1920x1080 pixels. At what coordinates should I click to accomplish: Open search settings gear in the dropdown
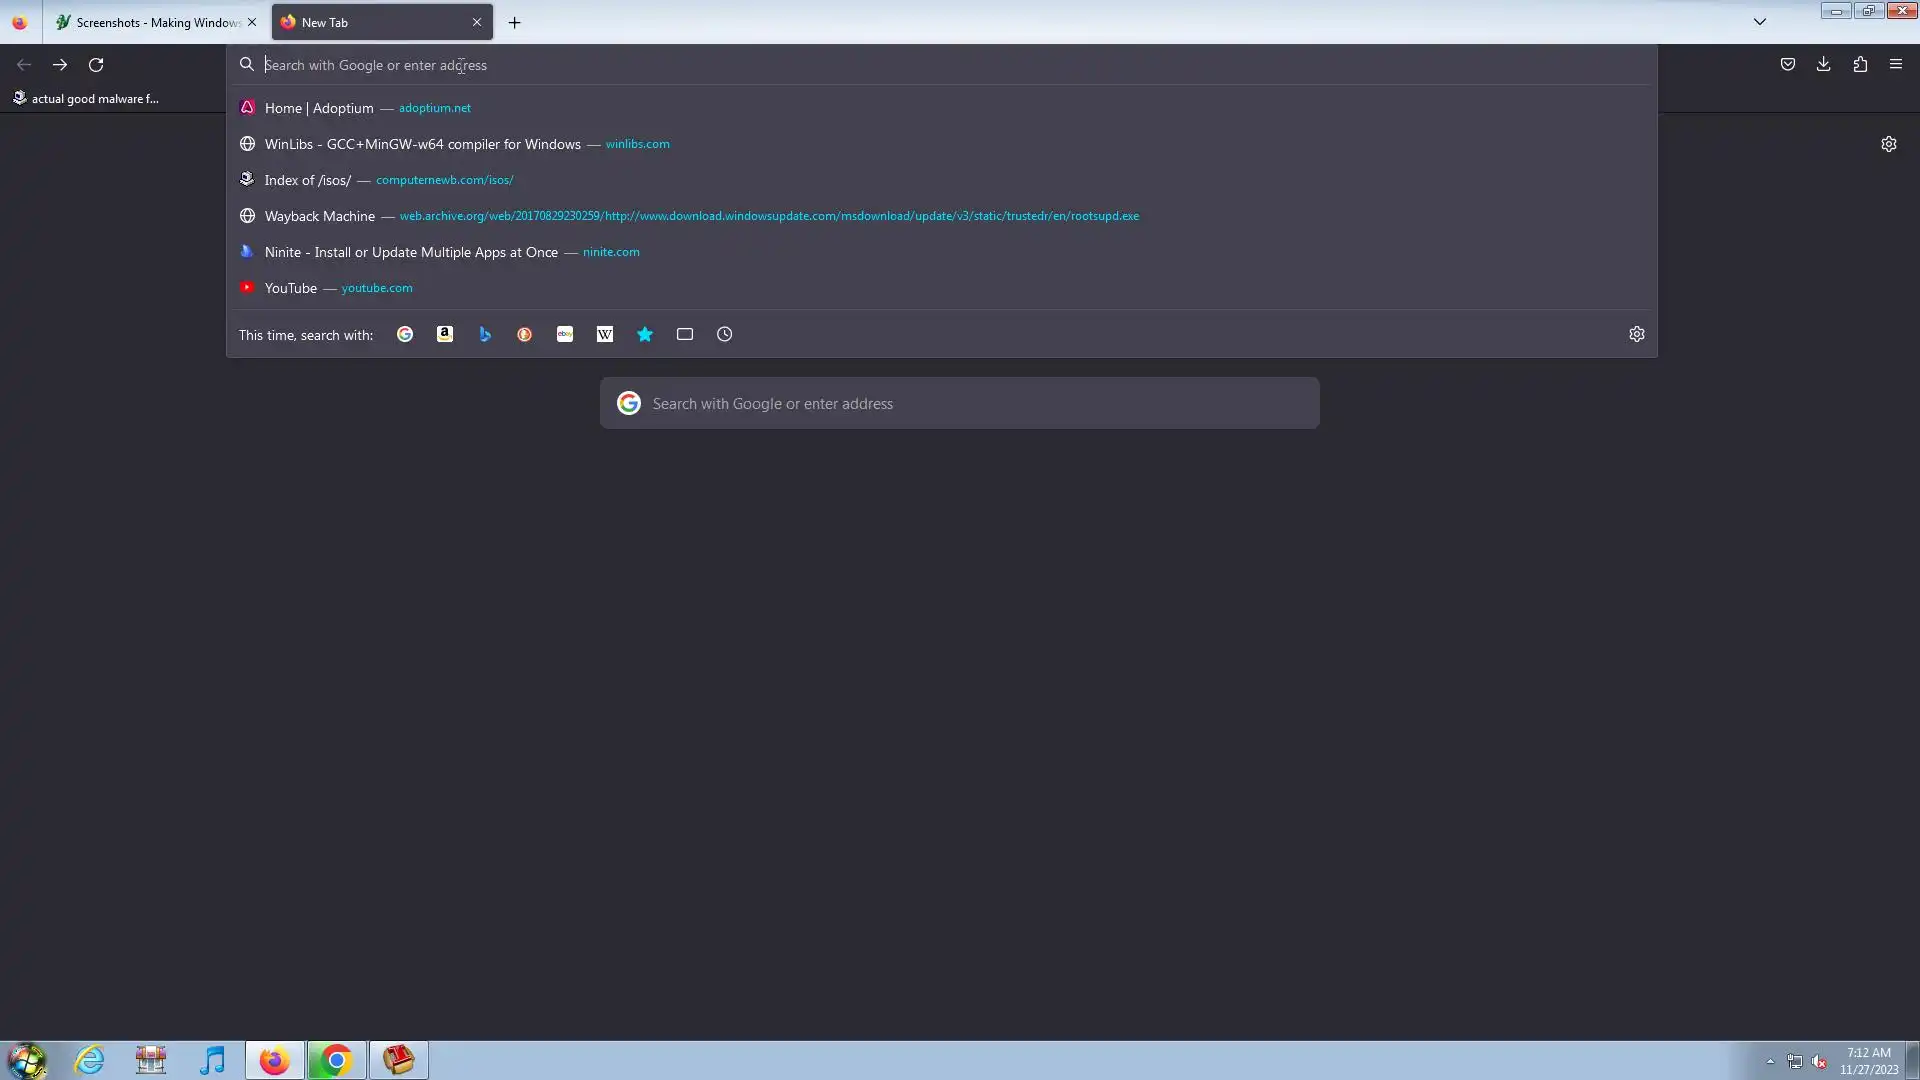coord(1637,334)
